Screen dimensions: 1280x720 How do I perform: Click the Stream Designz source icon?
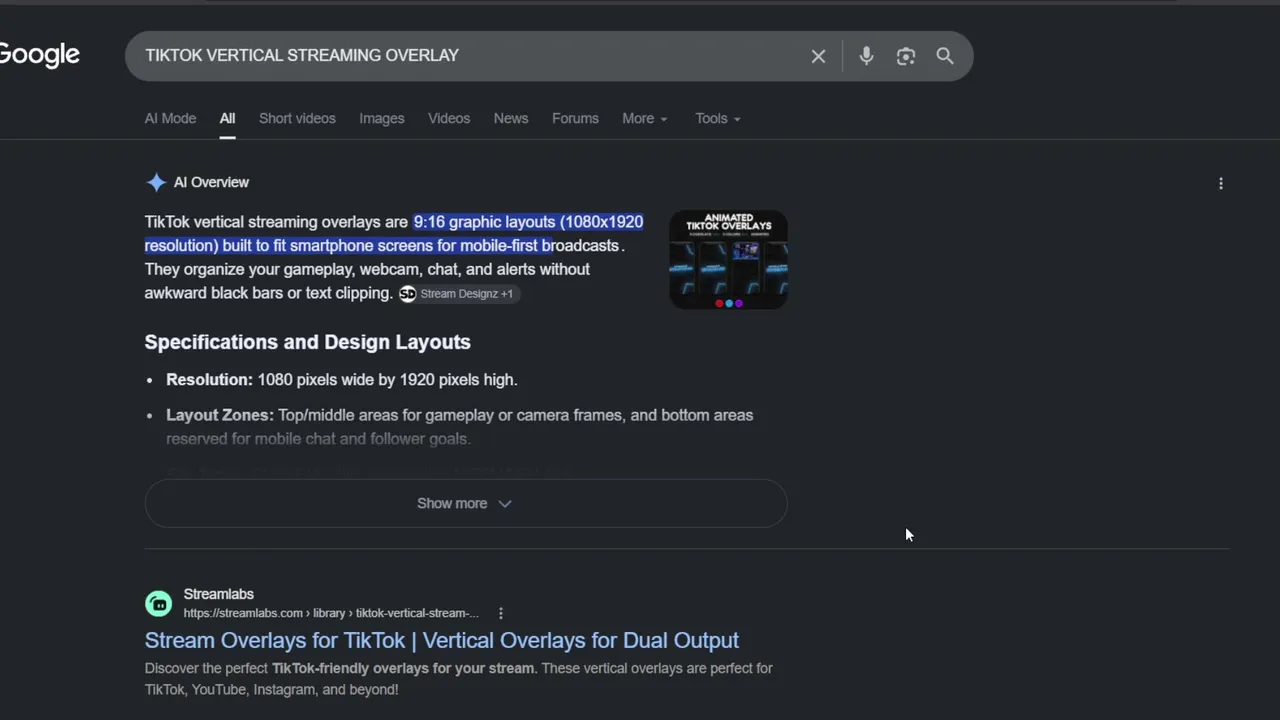point(407,293)
